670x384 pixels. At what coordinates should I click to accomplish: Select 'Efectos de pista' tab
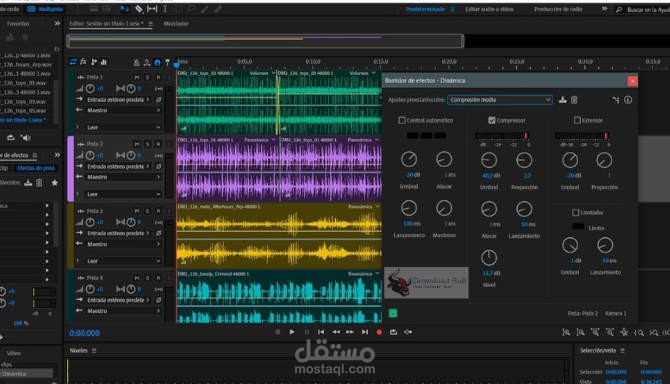point(36,168)
